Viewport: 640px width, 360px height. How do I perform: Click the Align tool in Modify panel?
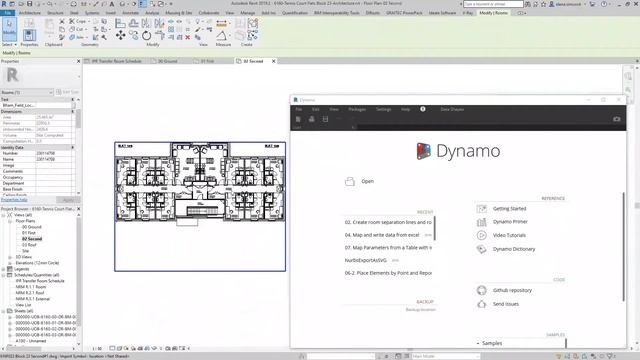tap(120, 23)
